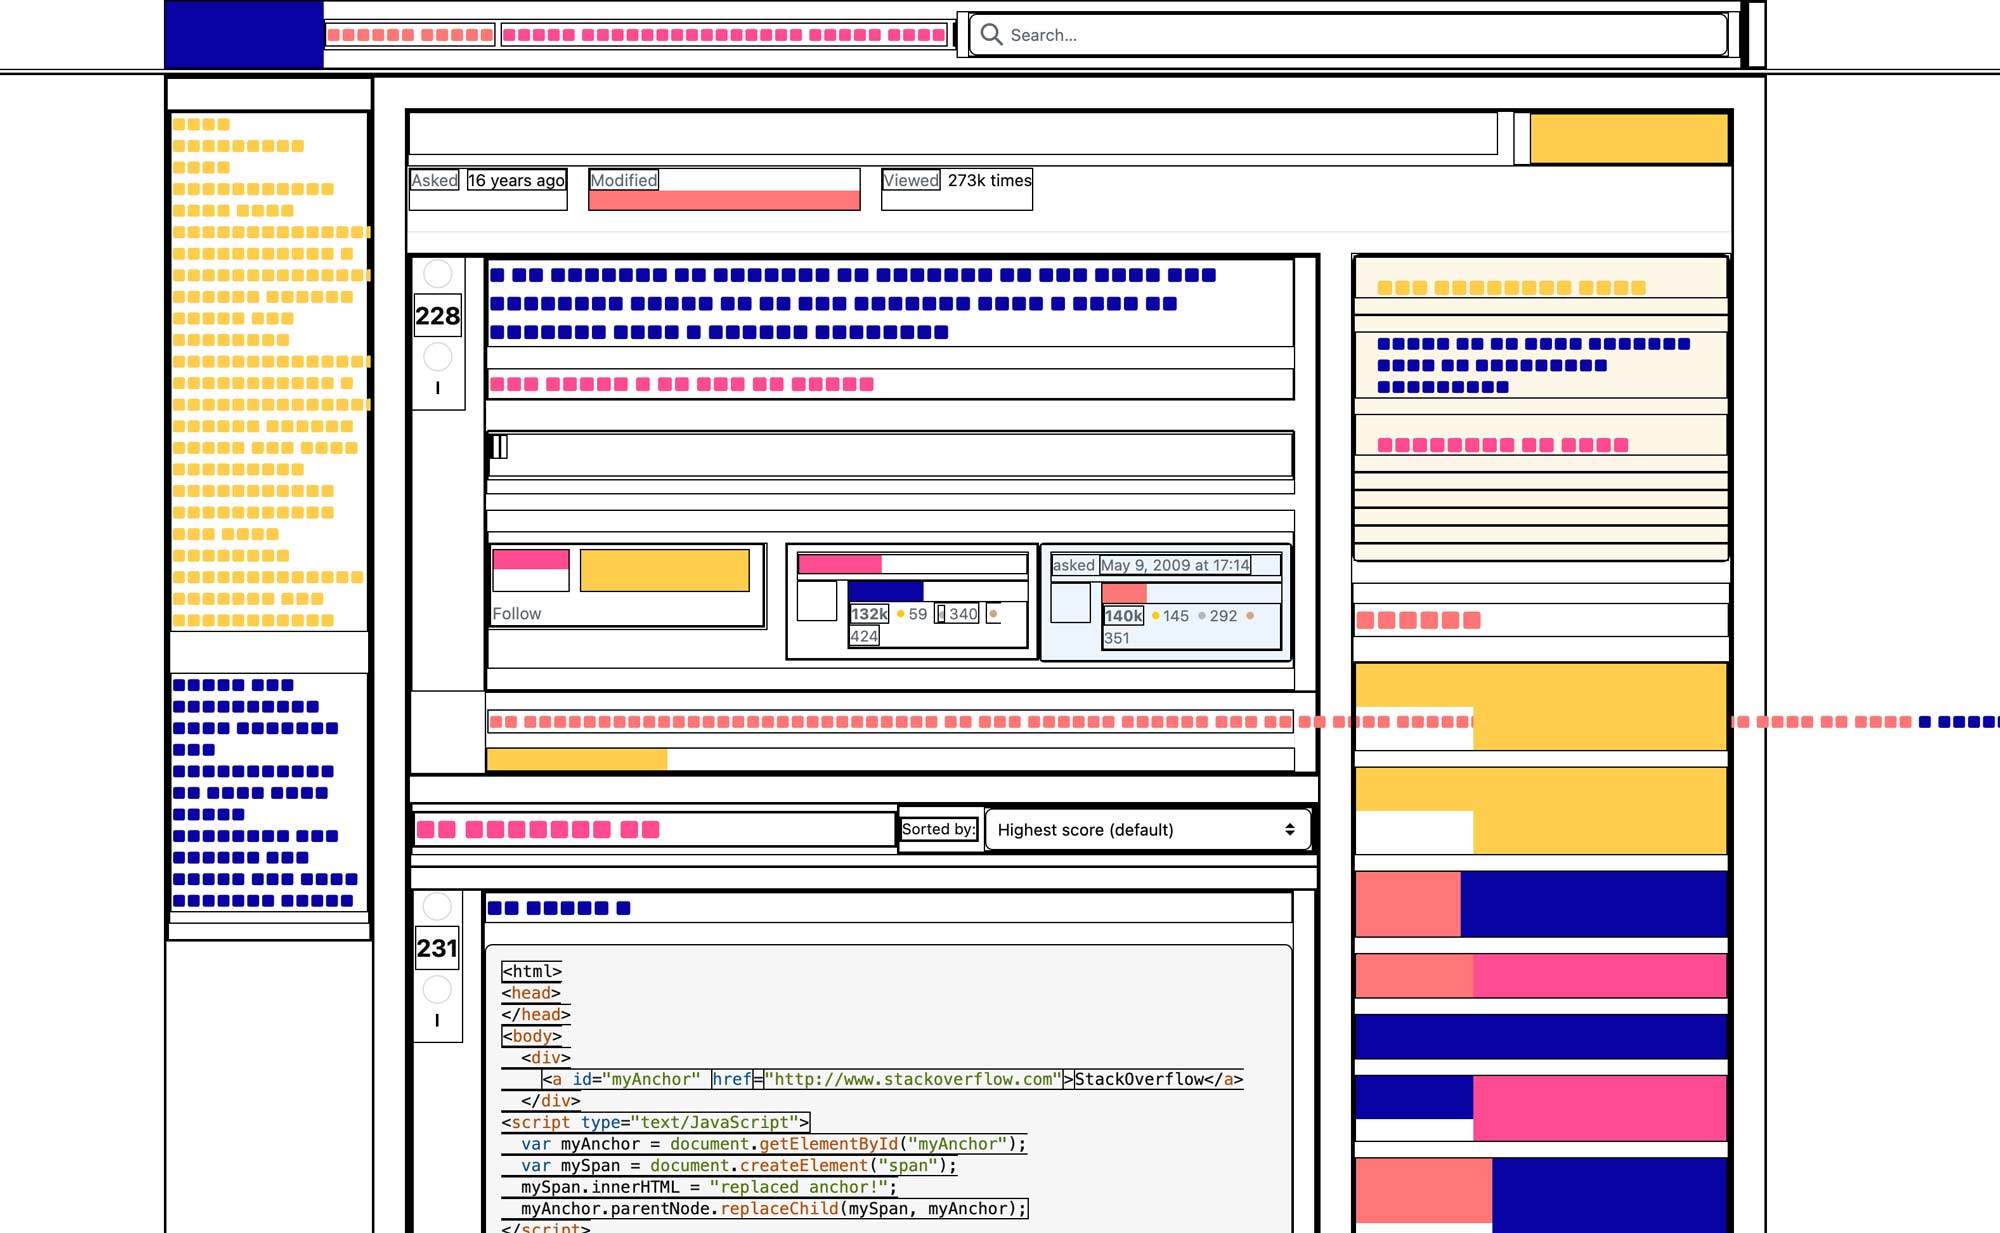The height and width of the screenshot is (1233, 2000).
Task: Click the small mark under answer's downvote circle
Action: (437, 1021)
